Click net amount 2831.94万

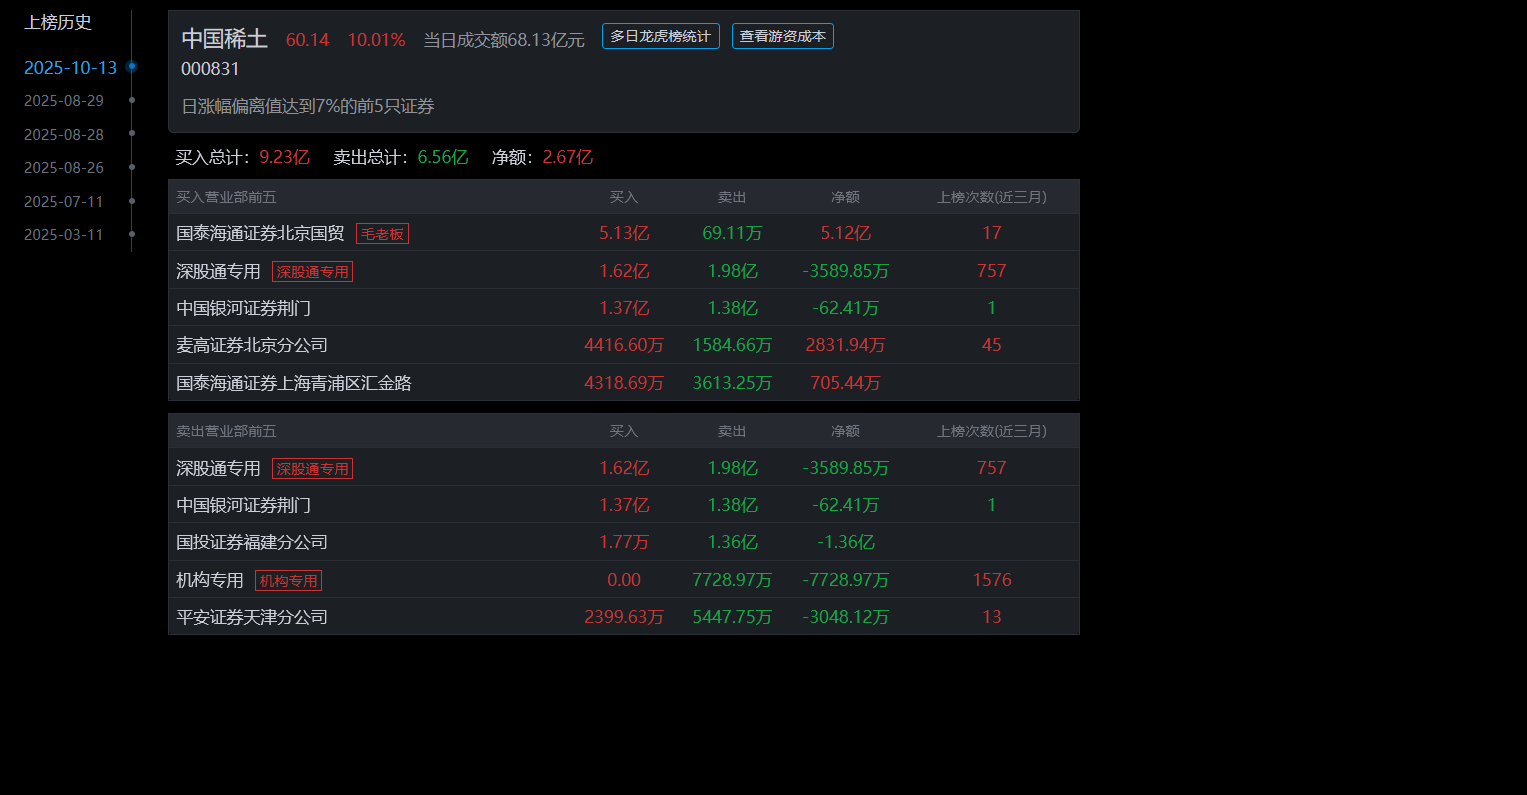[x=845, y=345]
